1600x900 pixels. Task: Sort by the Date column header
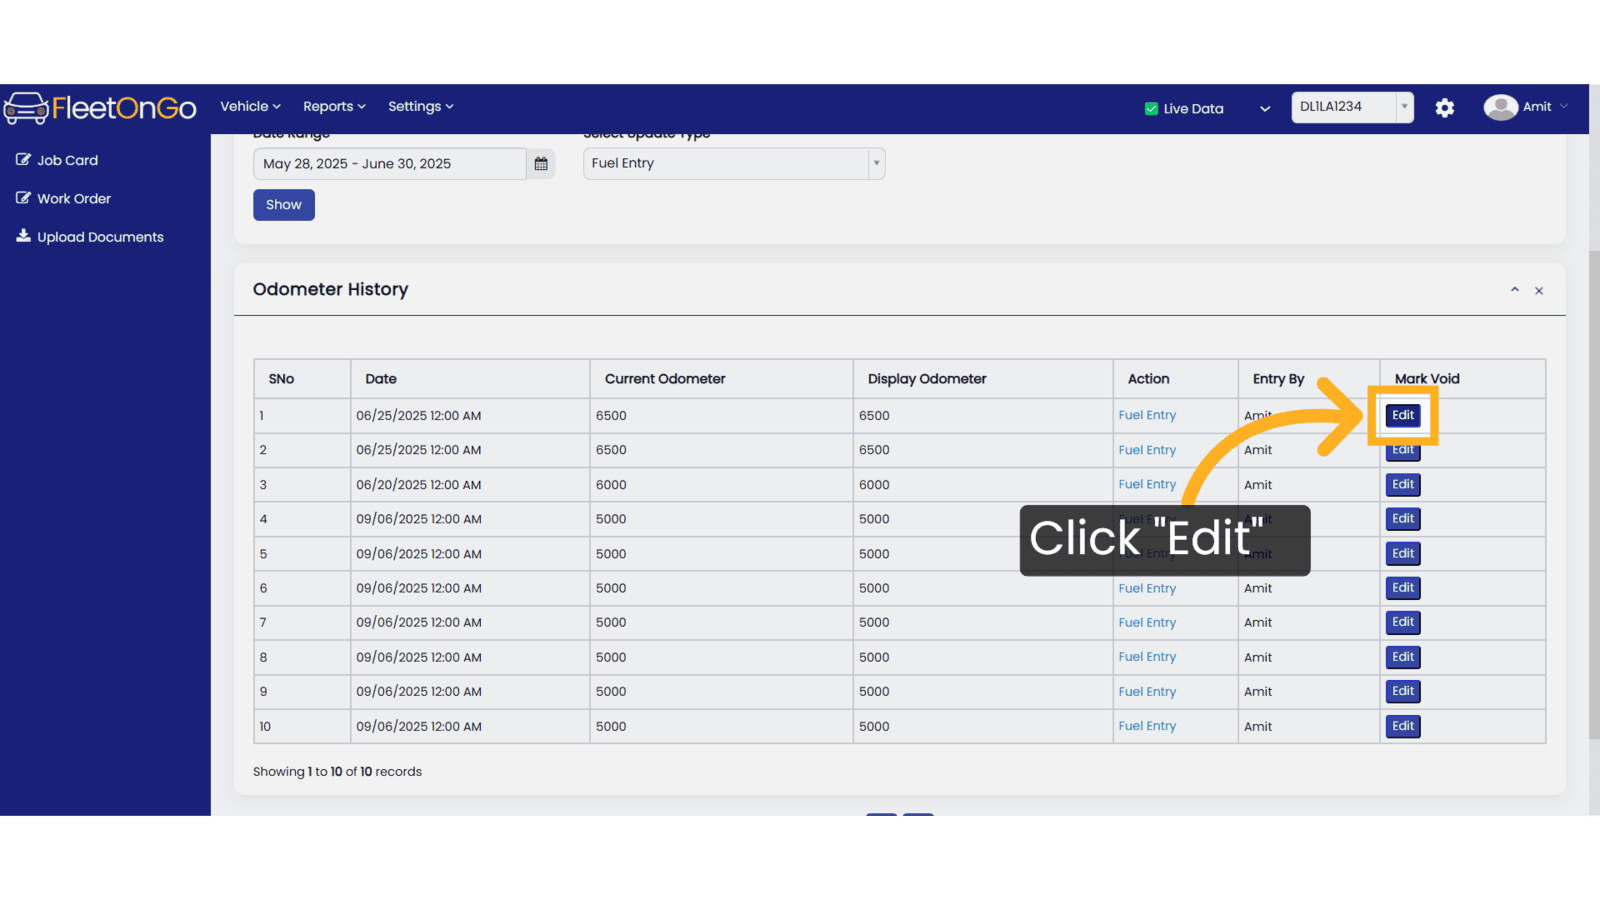[470, 379]
